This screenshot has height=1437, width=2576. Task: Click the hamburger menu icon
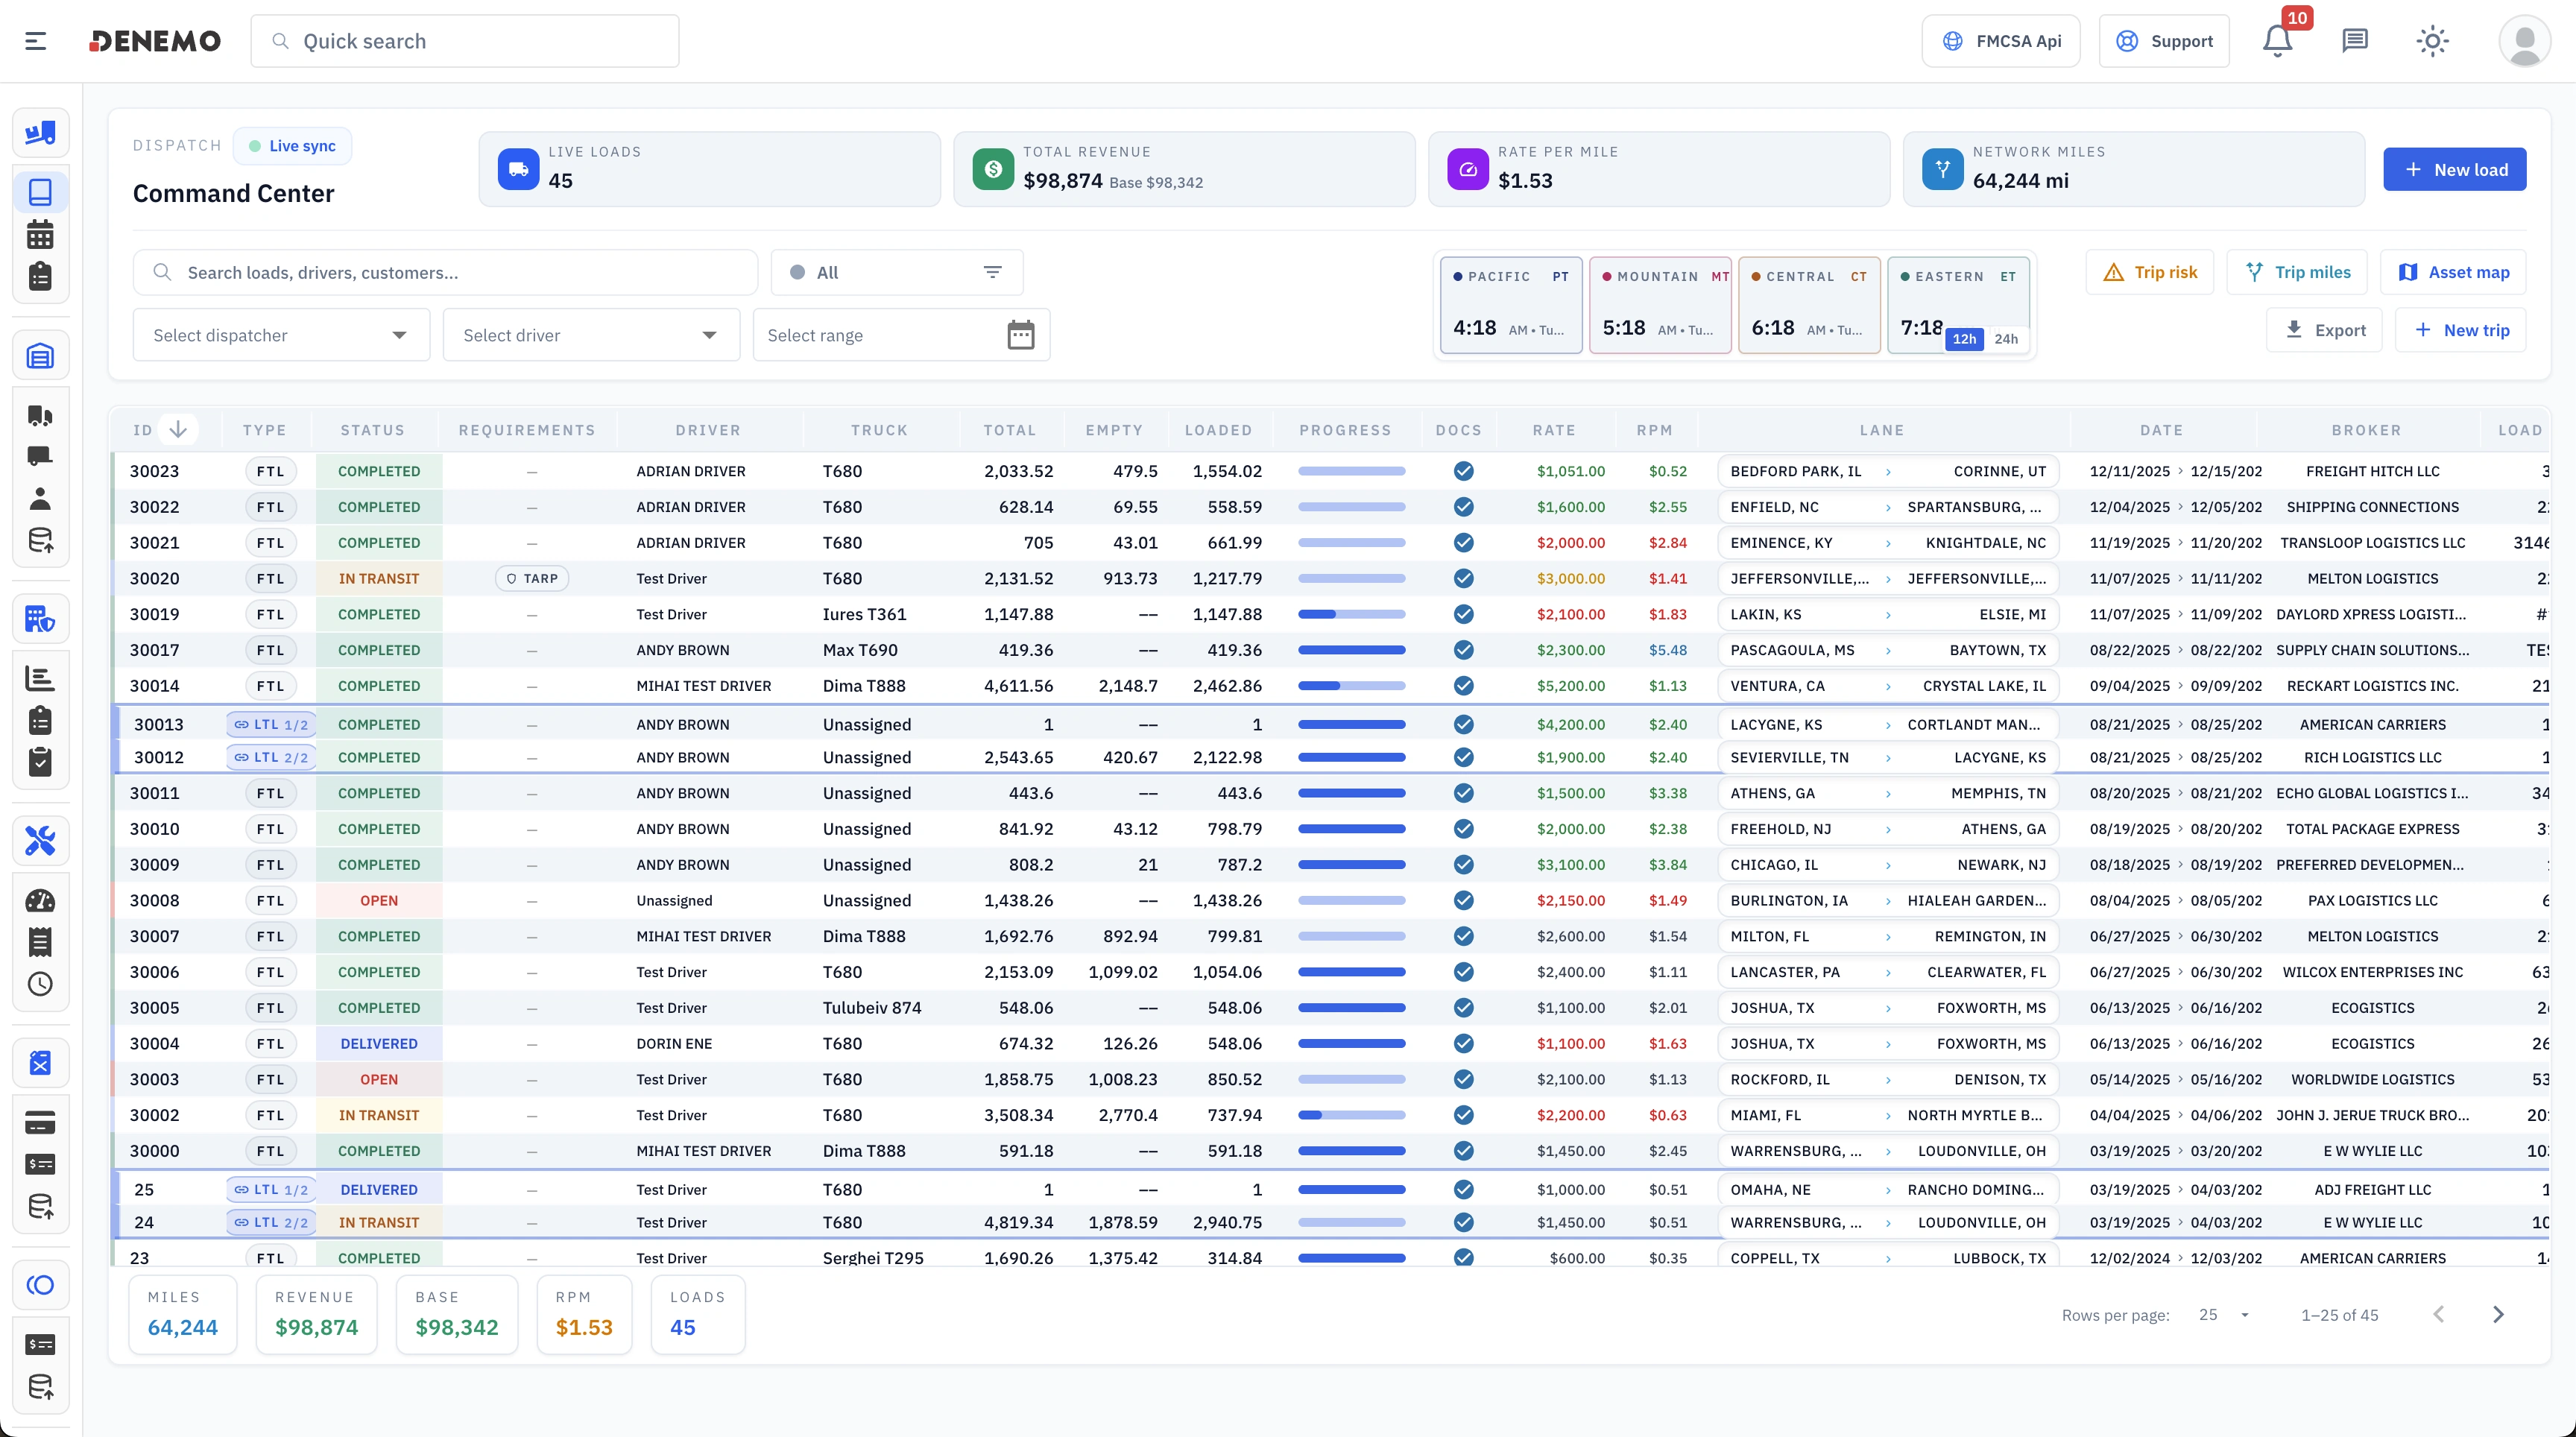[36, 41]
